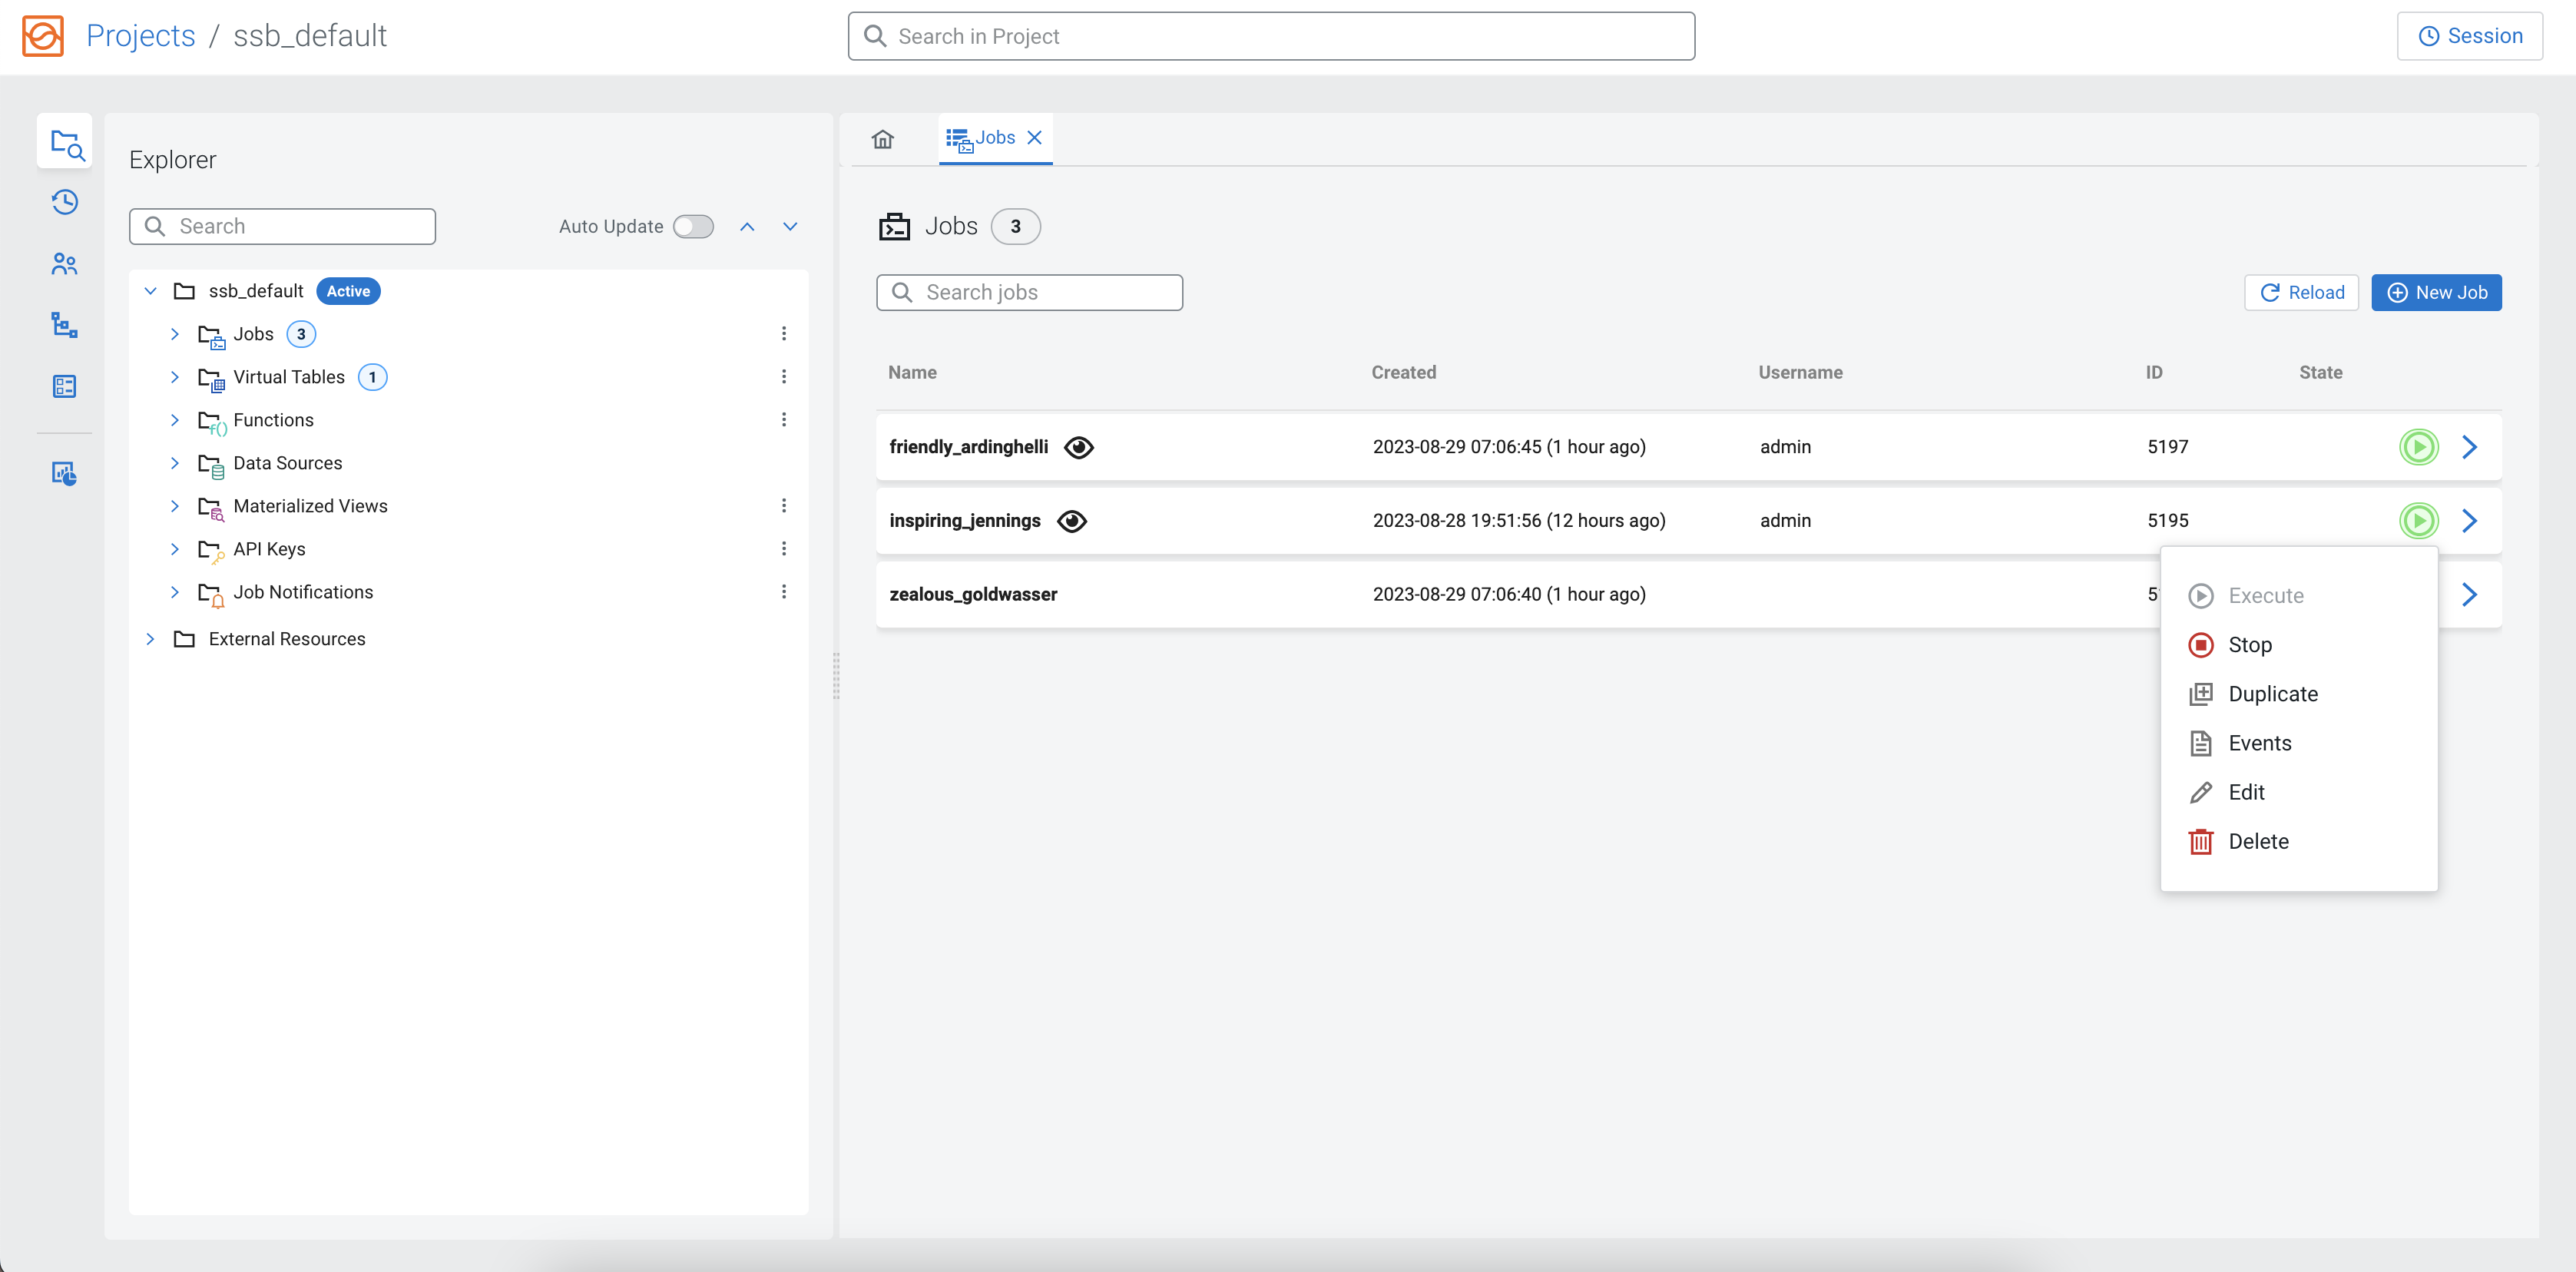Select Stop from the context menu
The height and width of the screenshot is (1272, 2576).
pos(2249,645)
